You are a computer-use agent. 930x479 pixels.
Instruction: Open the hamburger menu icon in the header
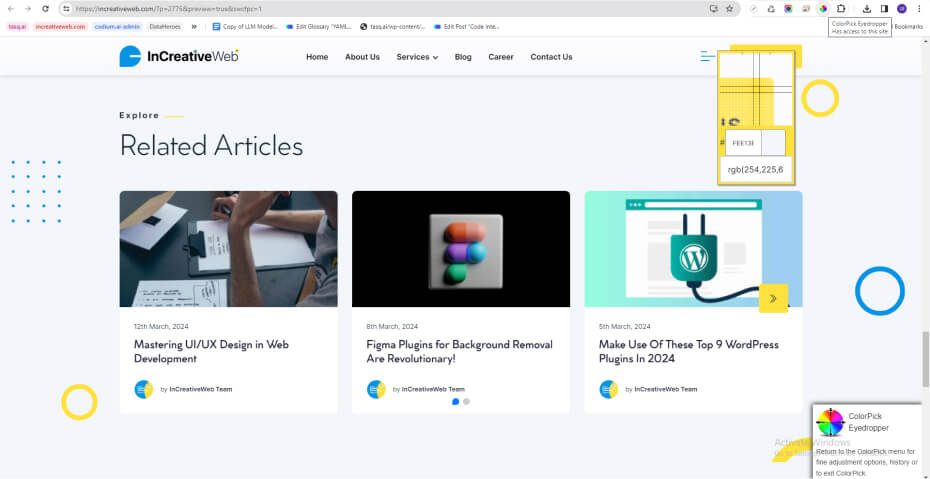click(708, 57)
